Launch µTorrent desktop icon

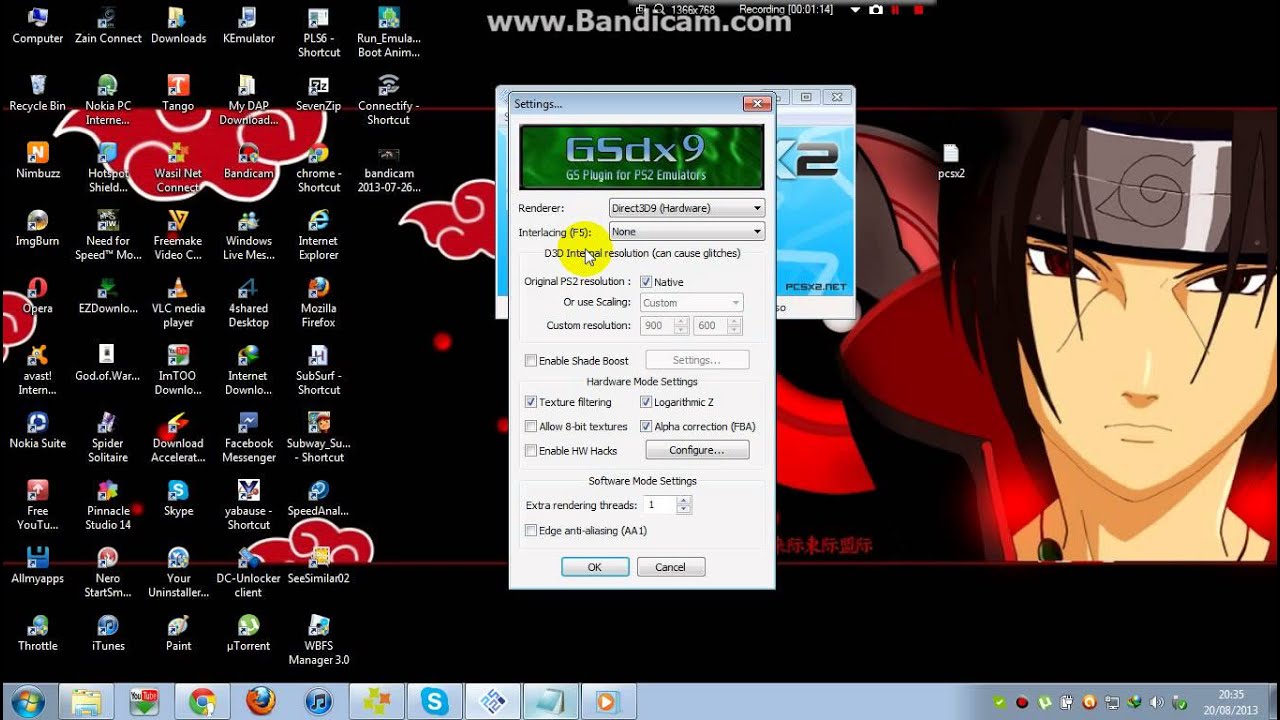click(248, 632)
